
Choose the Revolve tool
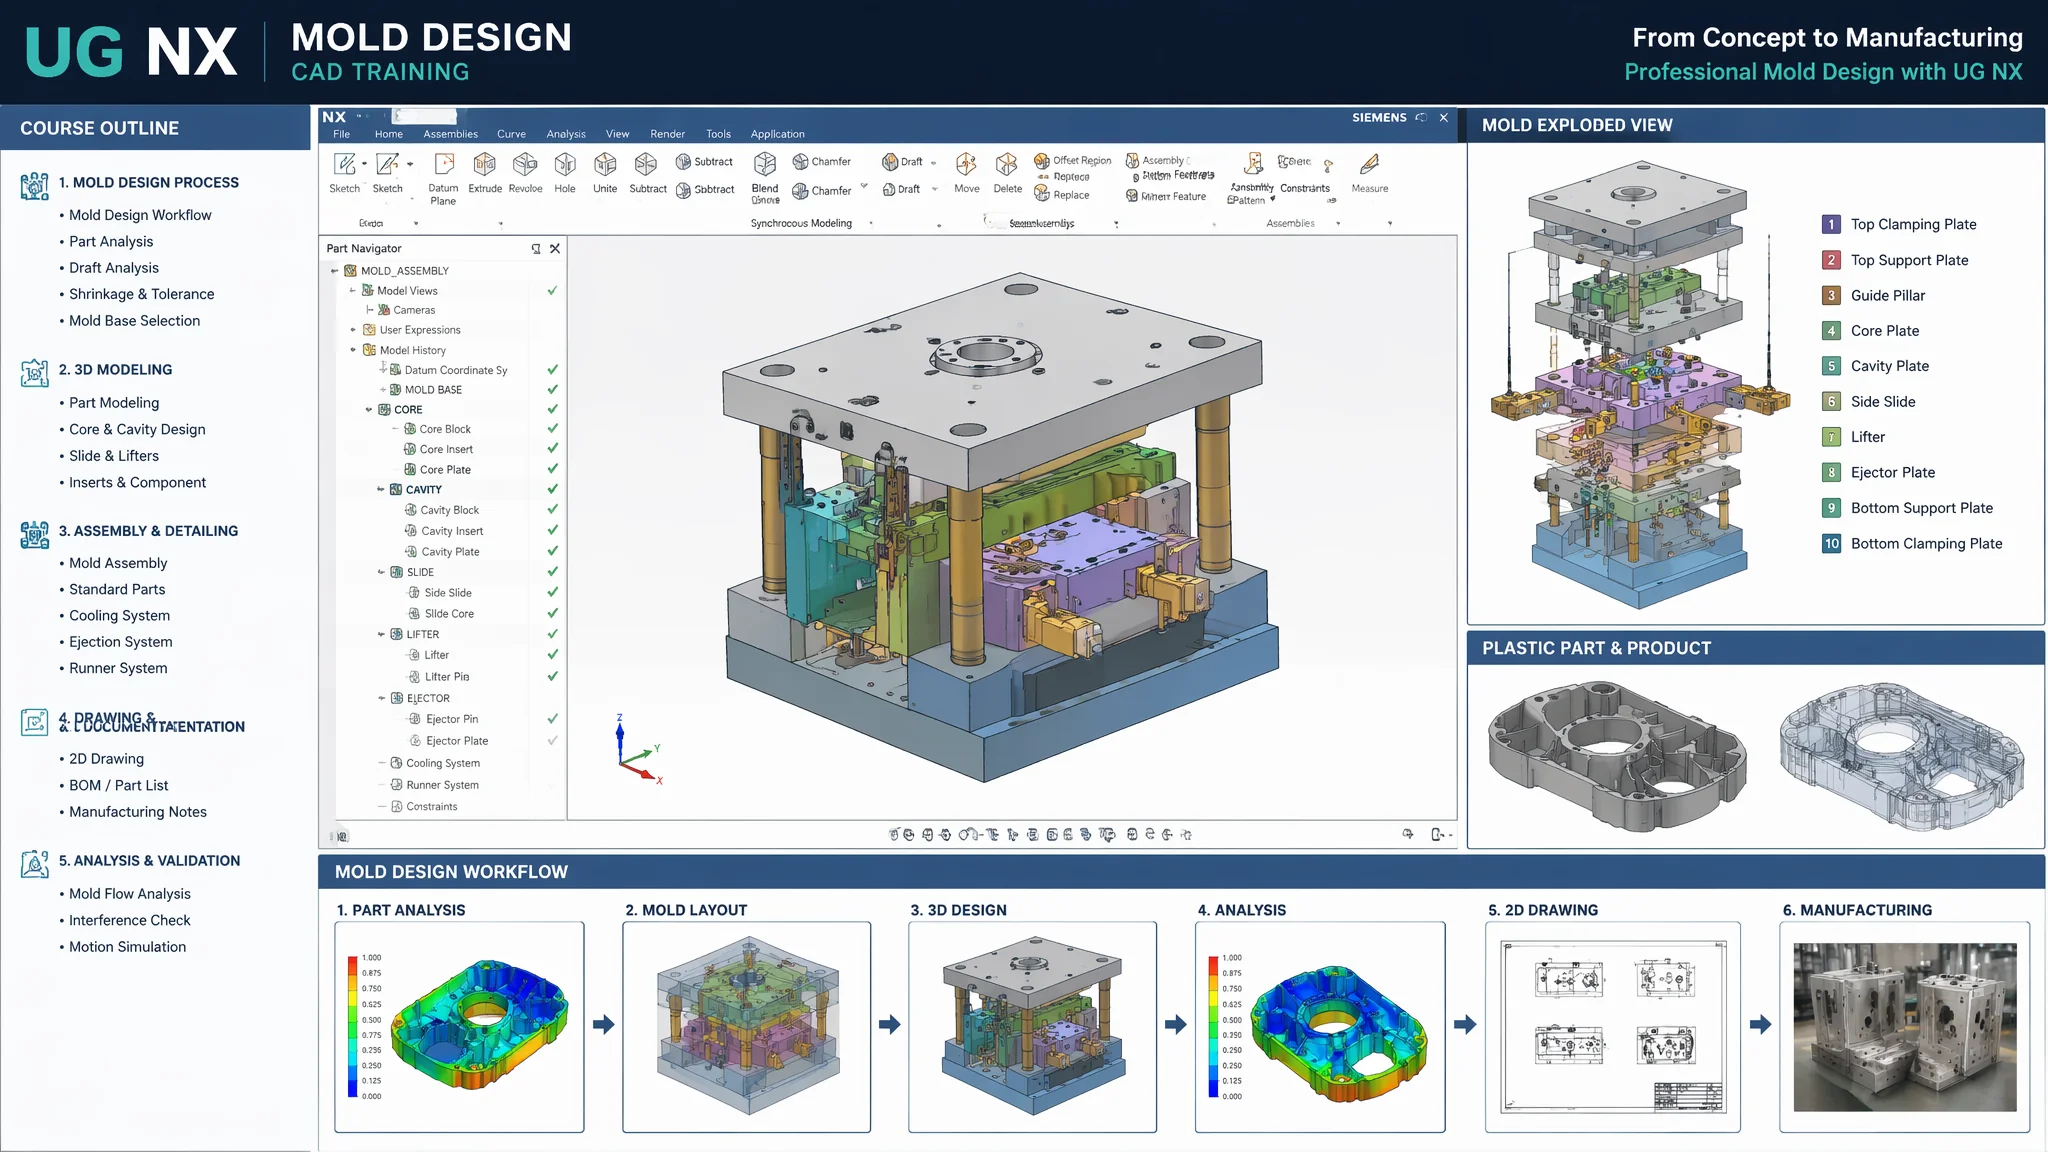(525, 173)
